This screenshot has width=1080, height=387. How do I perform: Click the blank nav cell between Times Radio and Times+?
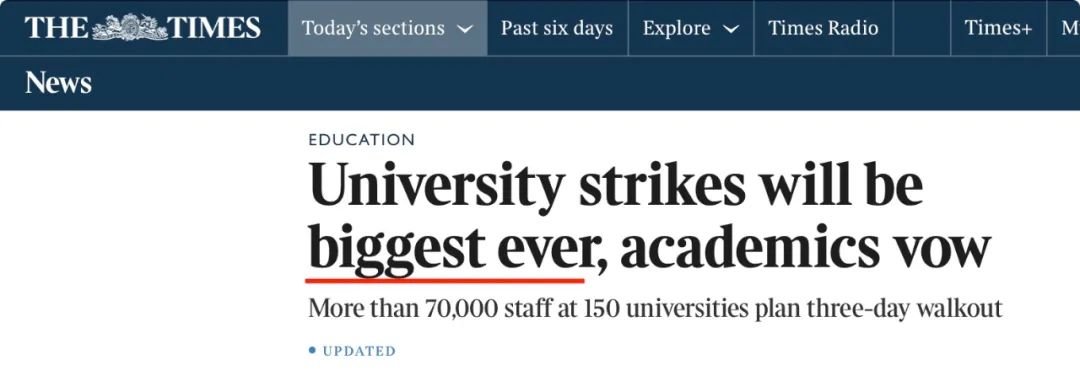[922, 28]
